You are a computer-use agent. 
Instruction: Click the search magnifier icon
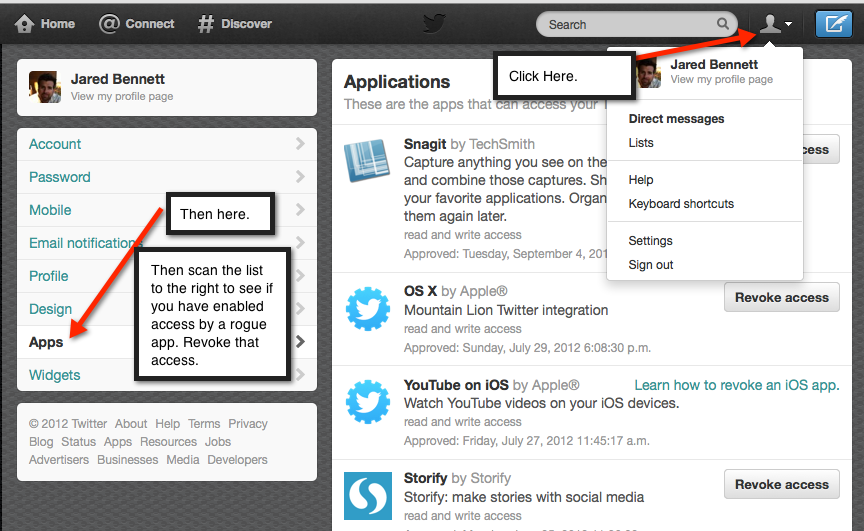pos(722,24)
